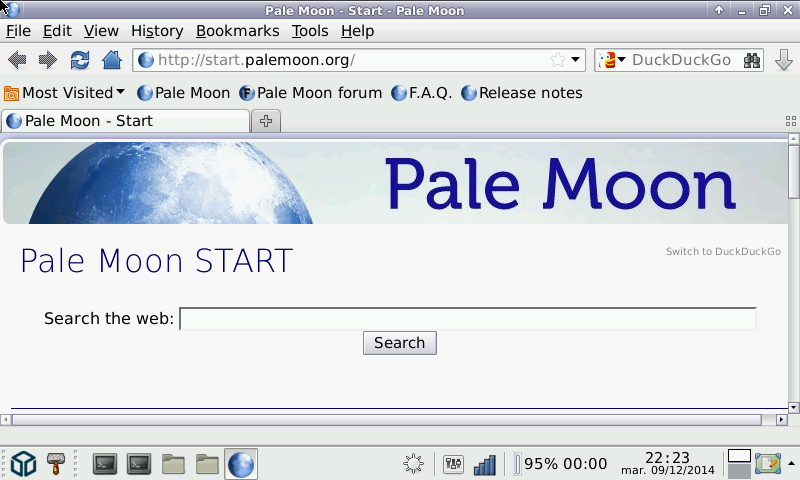Open the Bookmarks menu

tap(237, 31)
